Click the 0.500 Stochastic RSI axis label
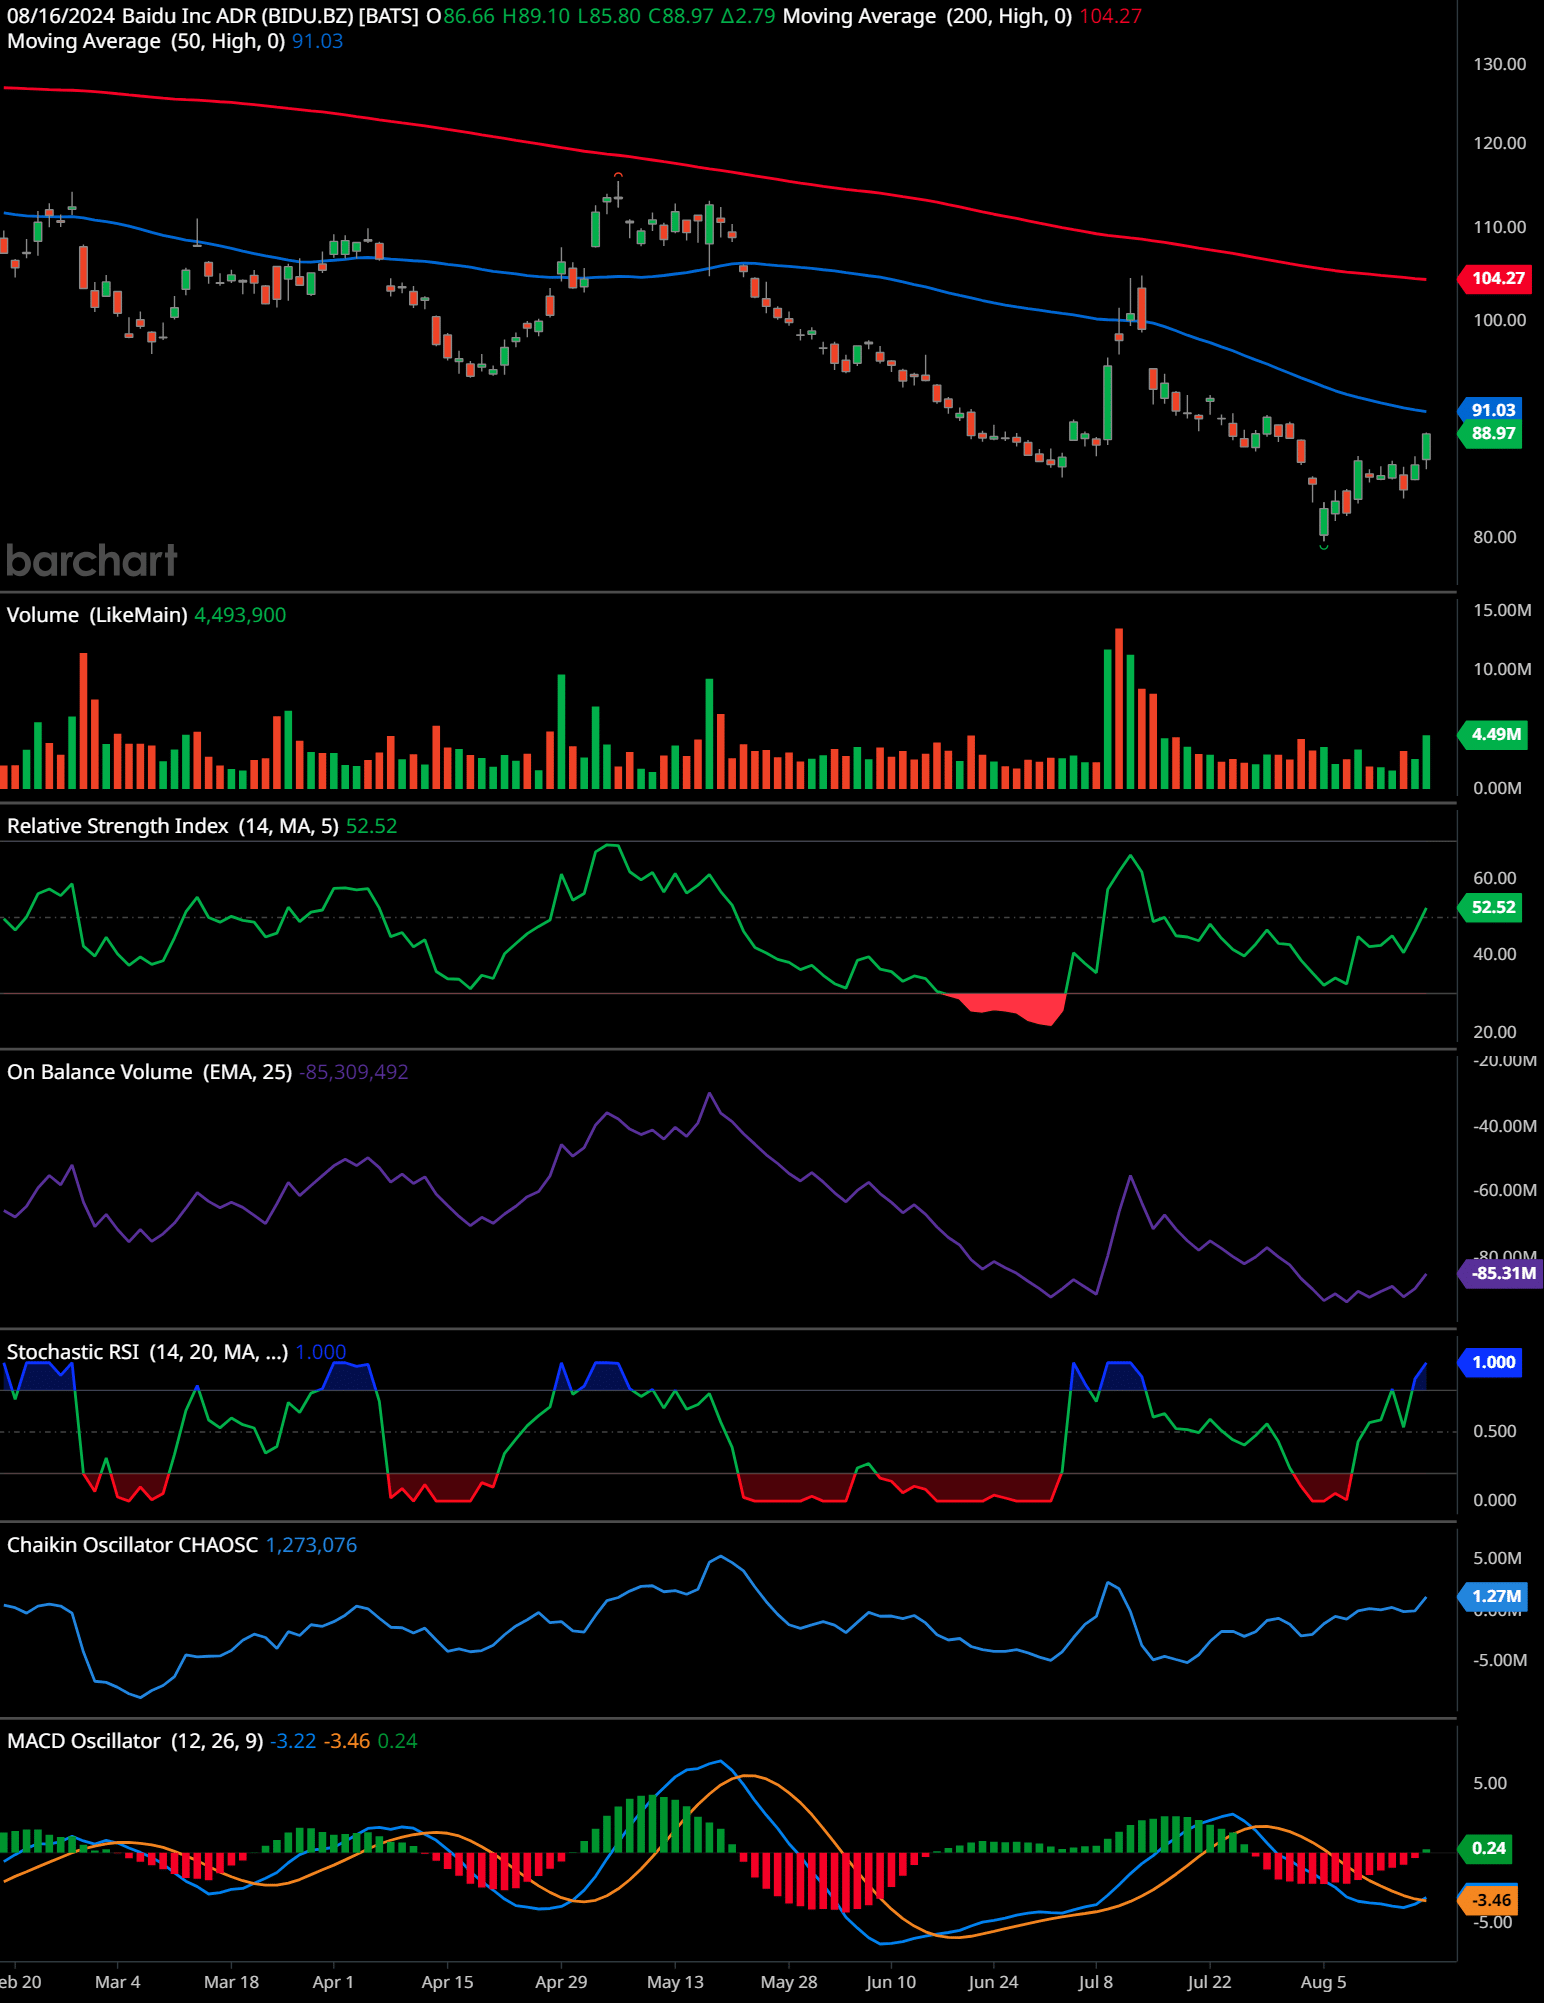Screen dimensions: 1544x2003 [x=1494, y=1431]
